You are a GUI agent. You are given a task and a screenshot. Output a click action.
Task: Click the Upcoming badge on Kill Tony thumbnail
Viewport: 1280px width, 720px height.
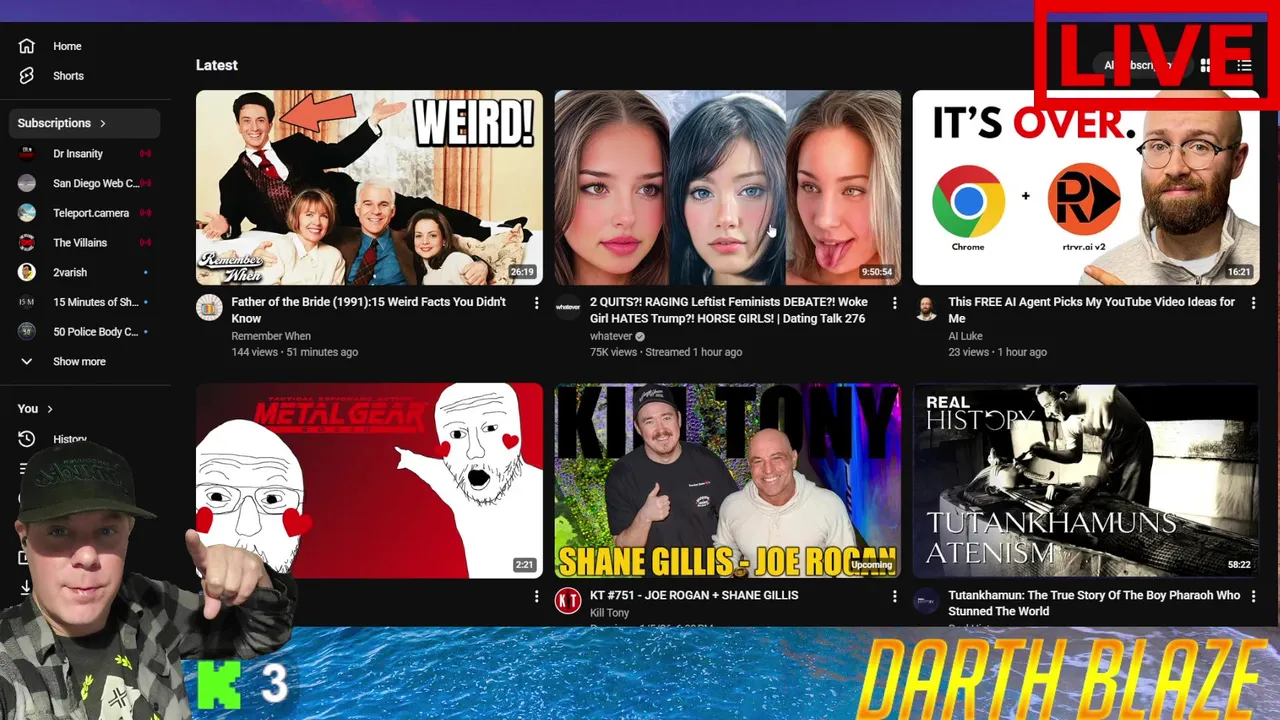[x=871, y=565]
